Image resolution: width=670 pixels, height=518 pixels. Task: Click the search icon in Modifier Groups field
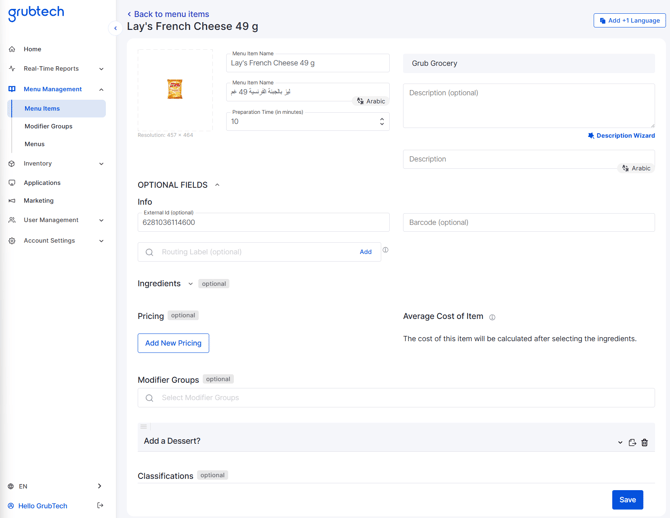point(149,398)
